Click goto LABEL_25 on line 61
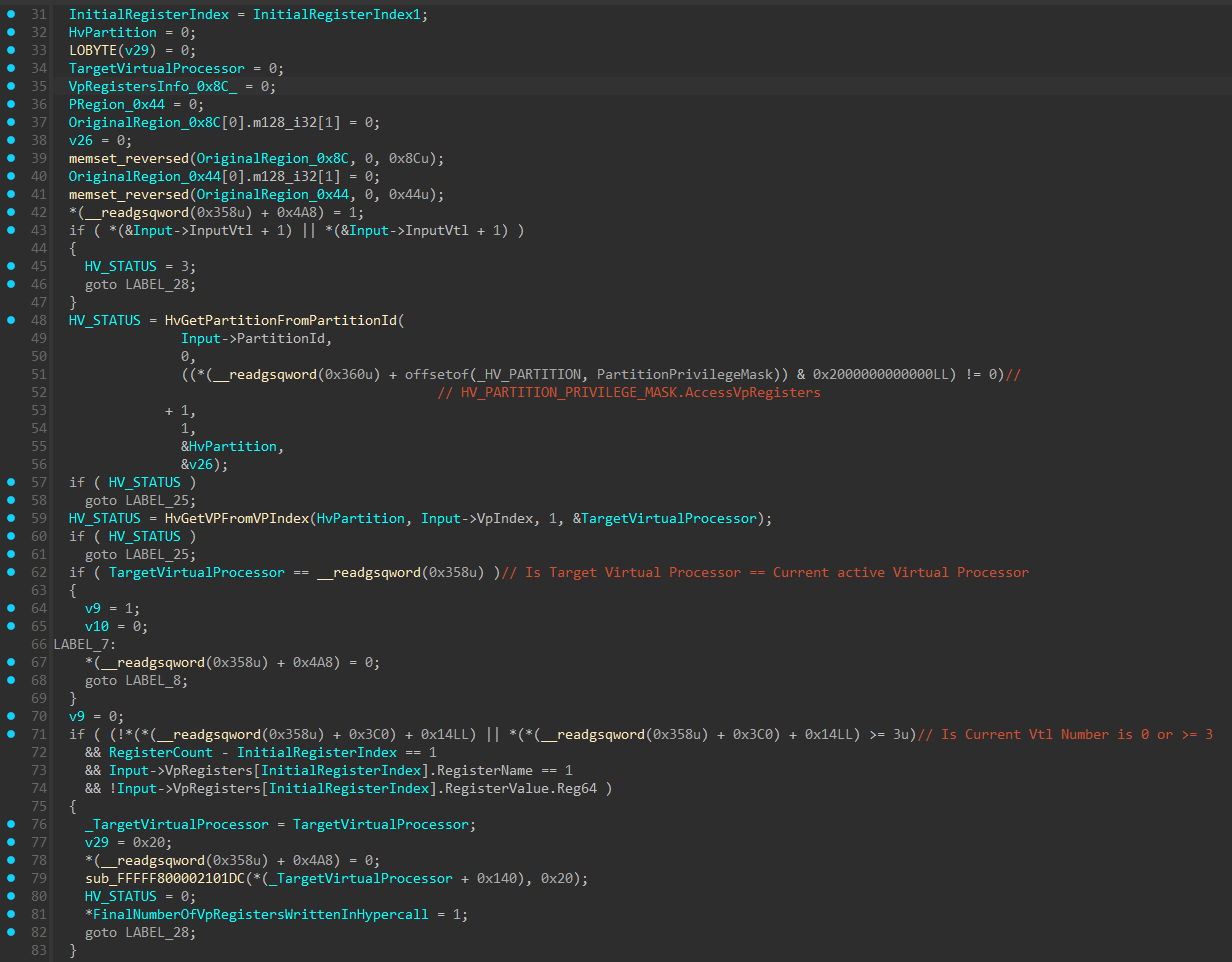This screenshot has height=962, width=1232. click(141, 554)
